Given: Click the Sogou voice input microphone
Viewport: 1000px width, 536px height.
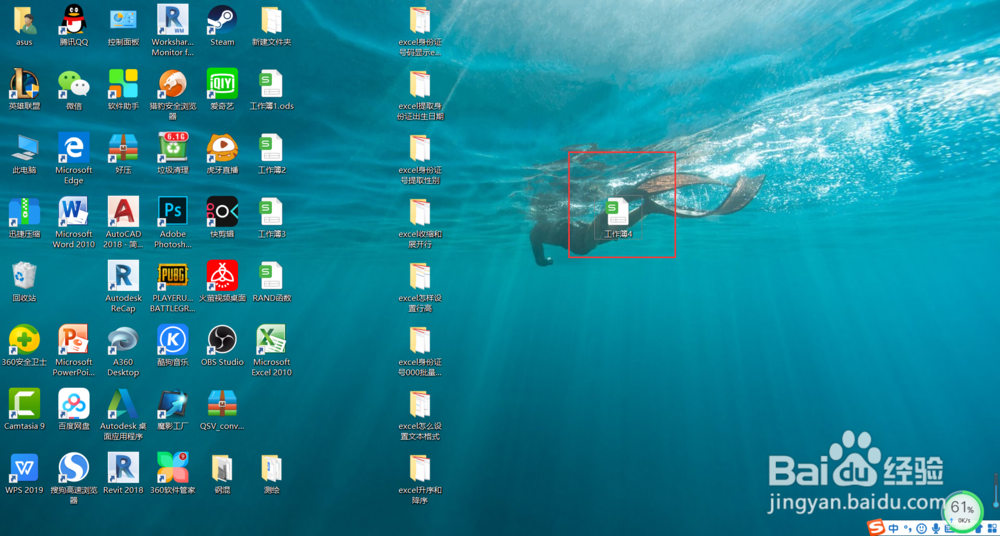Looking at the screenshot, I should point(936,529).
